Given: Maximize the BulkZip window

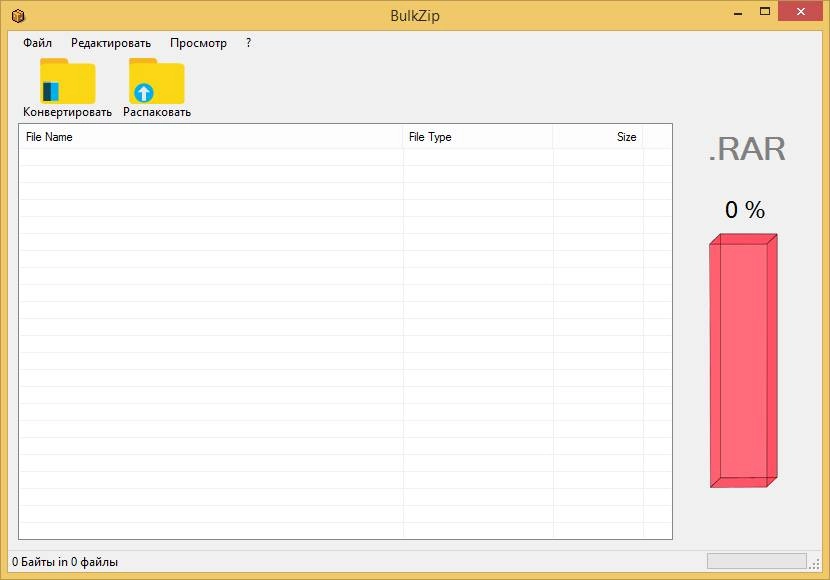Looking at the screenshot, I should [764, 12].
